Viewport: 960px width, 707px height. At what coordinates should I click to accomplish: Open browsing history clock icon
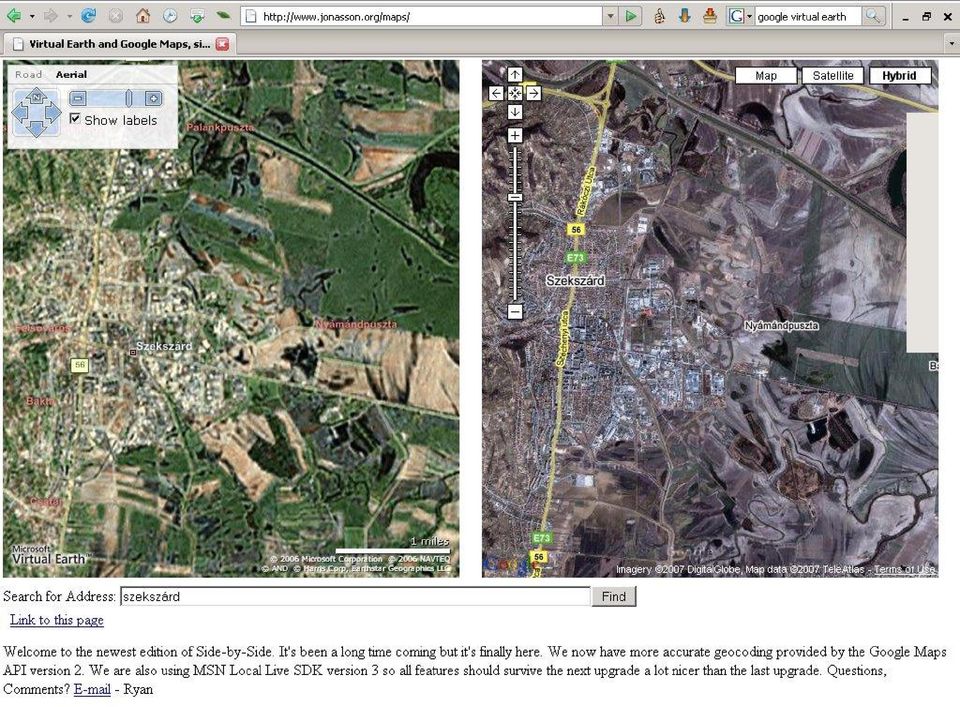[x=170, y=16]
